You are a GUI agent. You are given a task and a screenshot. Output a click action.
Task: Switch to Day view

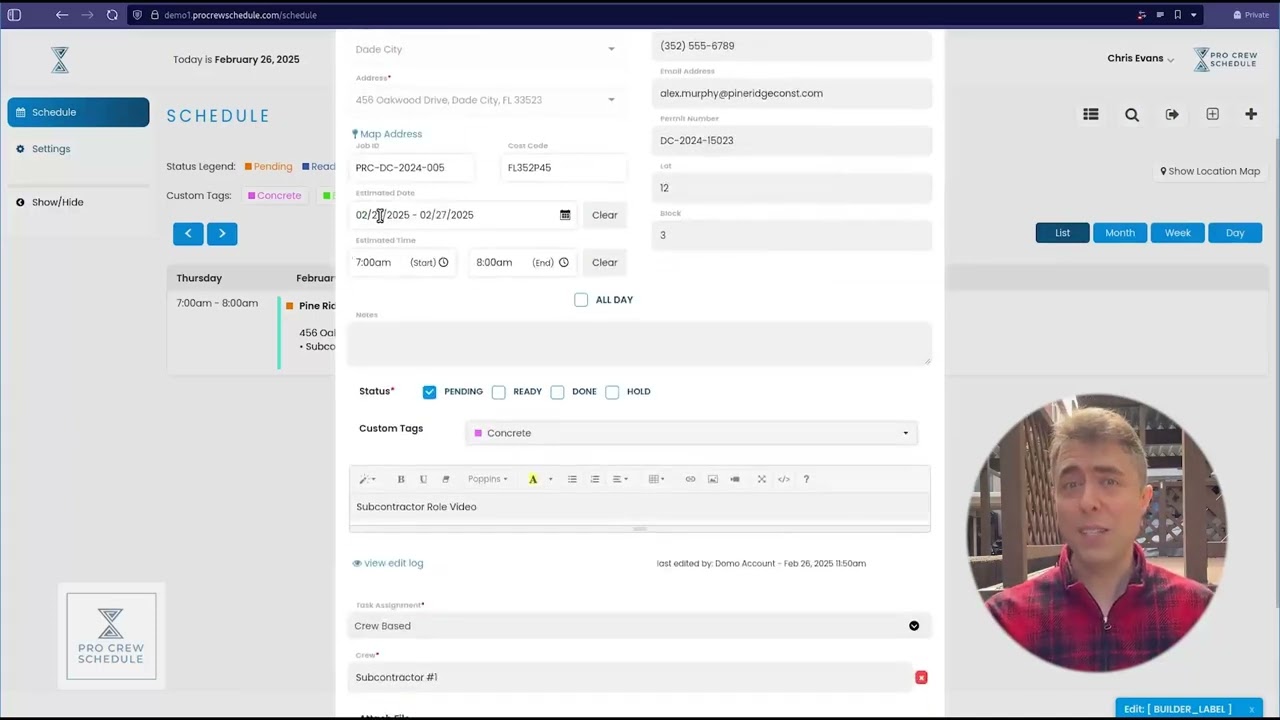(1235, 233)
